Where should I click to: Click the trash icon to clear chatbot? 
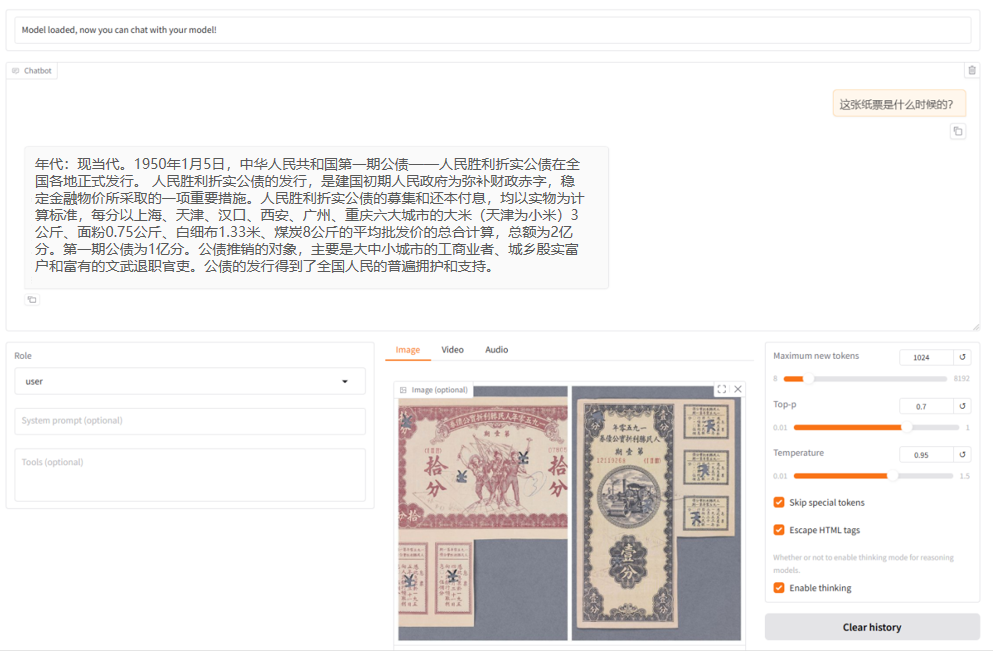coord(971,70)
